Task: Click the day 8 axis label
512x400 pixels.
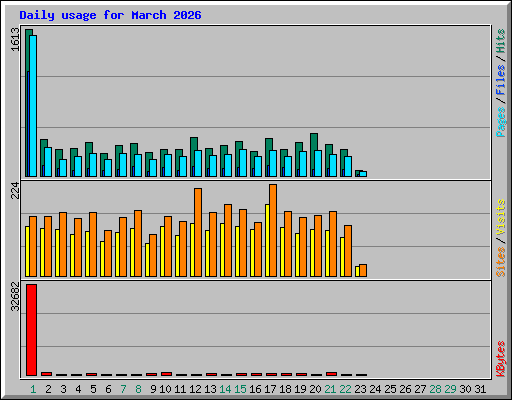Action: [x=138, y=389]
